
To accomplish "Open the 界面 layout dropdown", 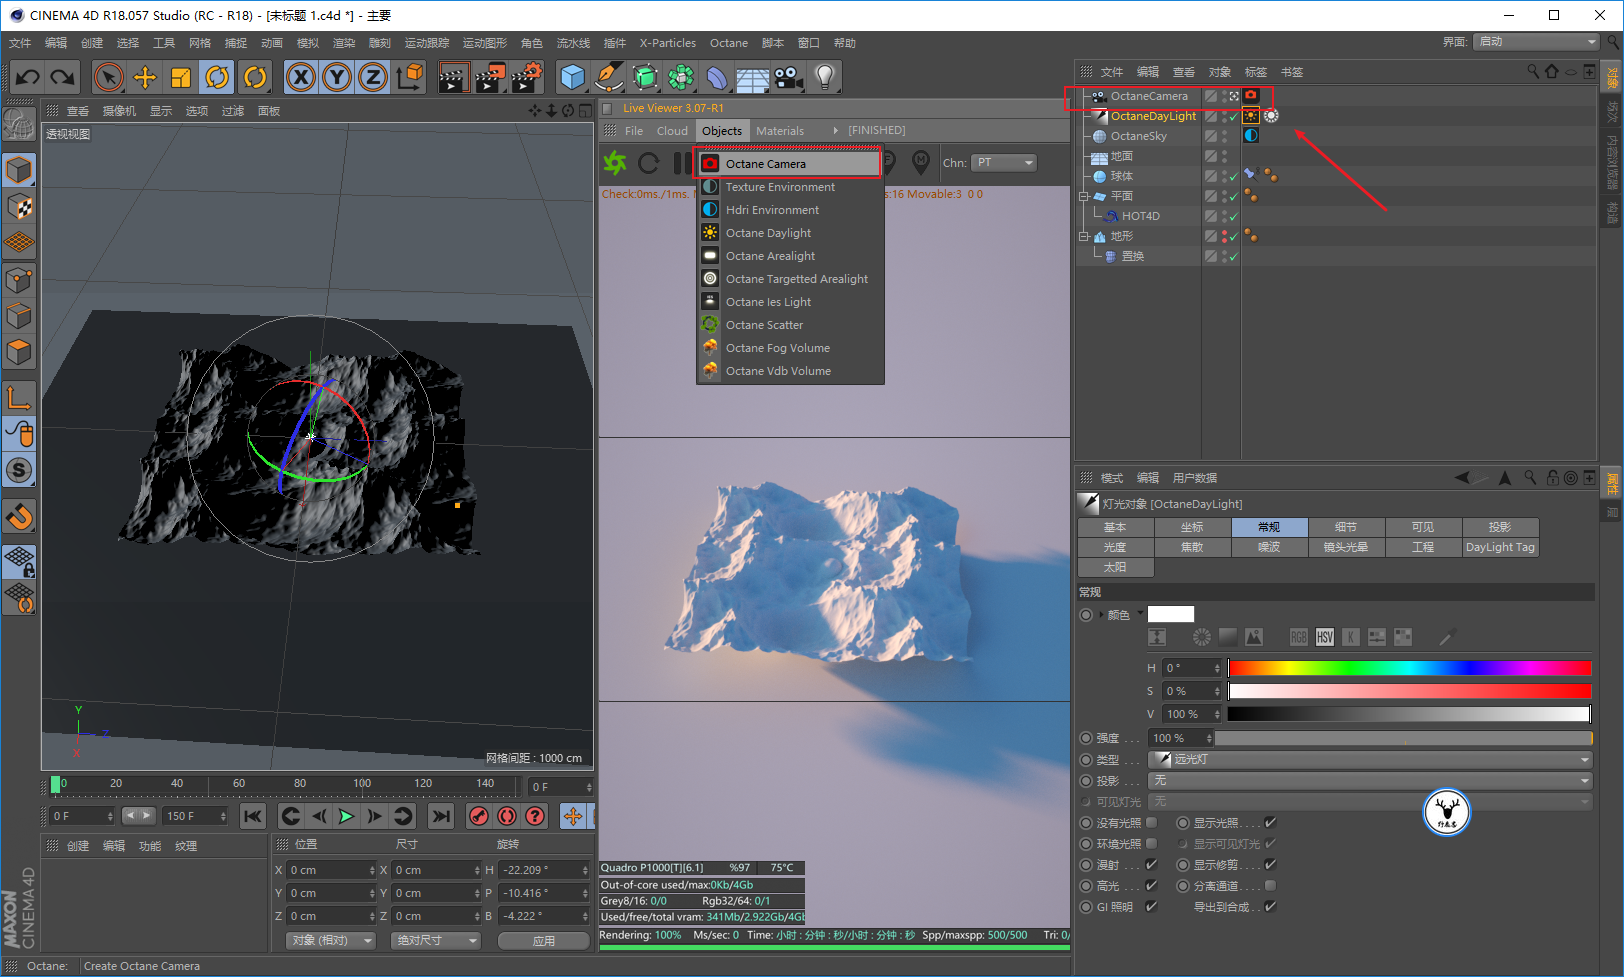I will [1537, 41].
